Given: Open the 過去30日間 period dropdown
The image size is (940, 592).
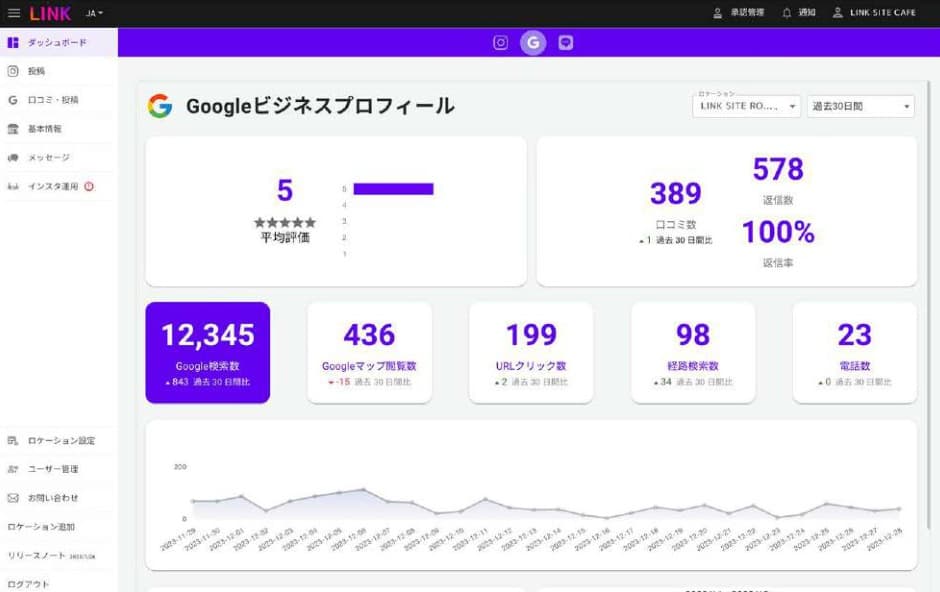Looking at the screenshot, I should [860, 106].
